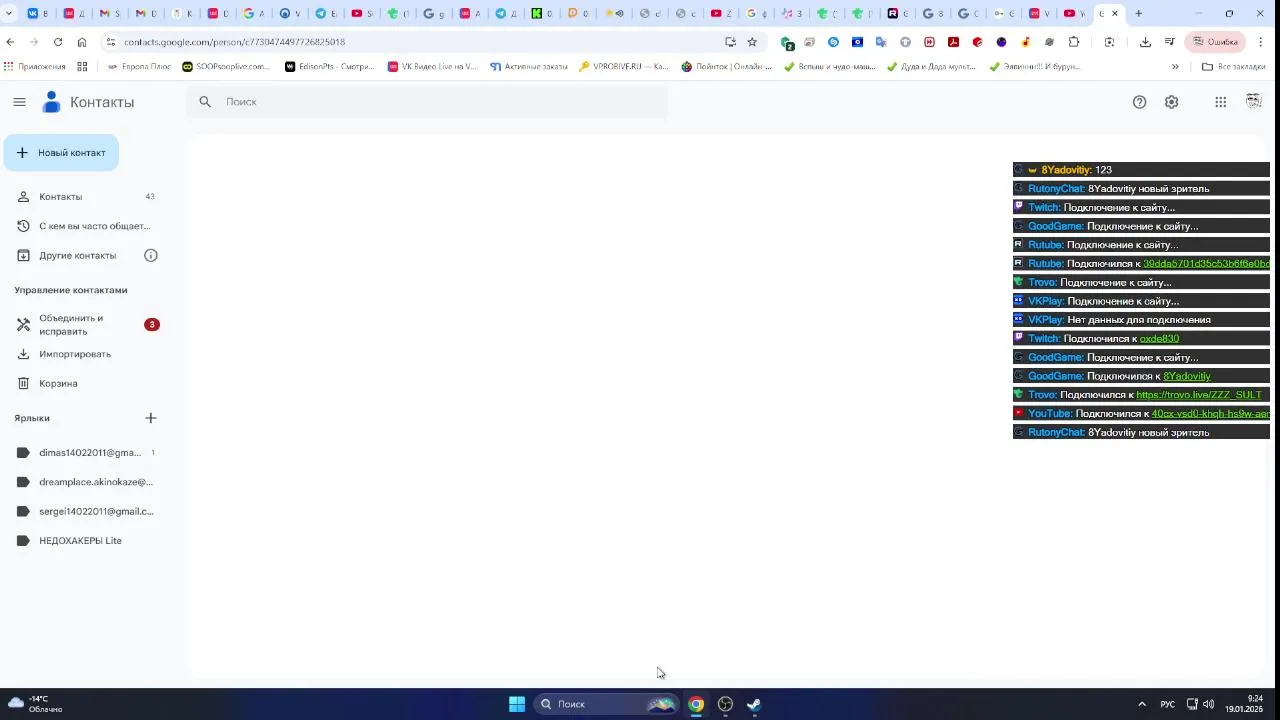This screenshot has height=720, width=1280.
Task: Open С кем вы часто общаетесь
Action: tap(86, 226)
